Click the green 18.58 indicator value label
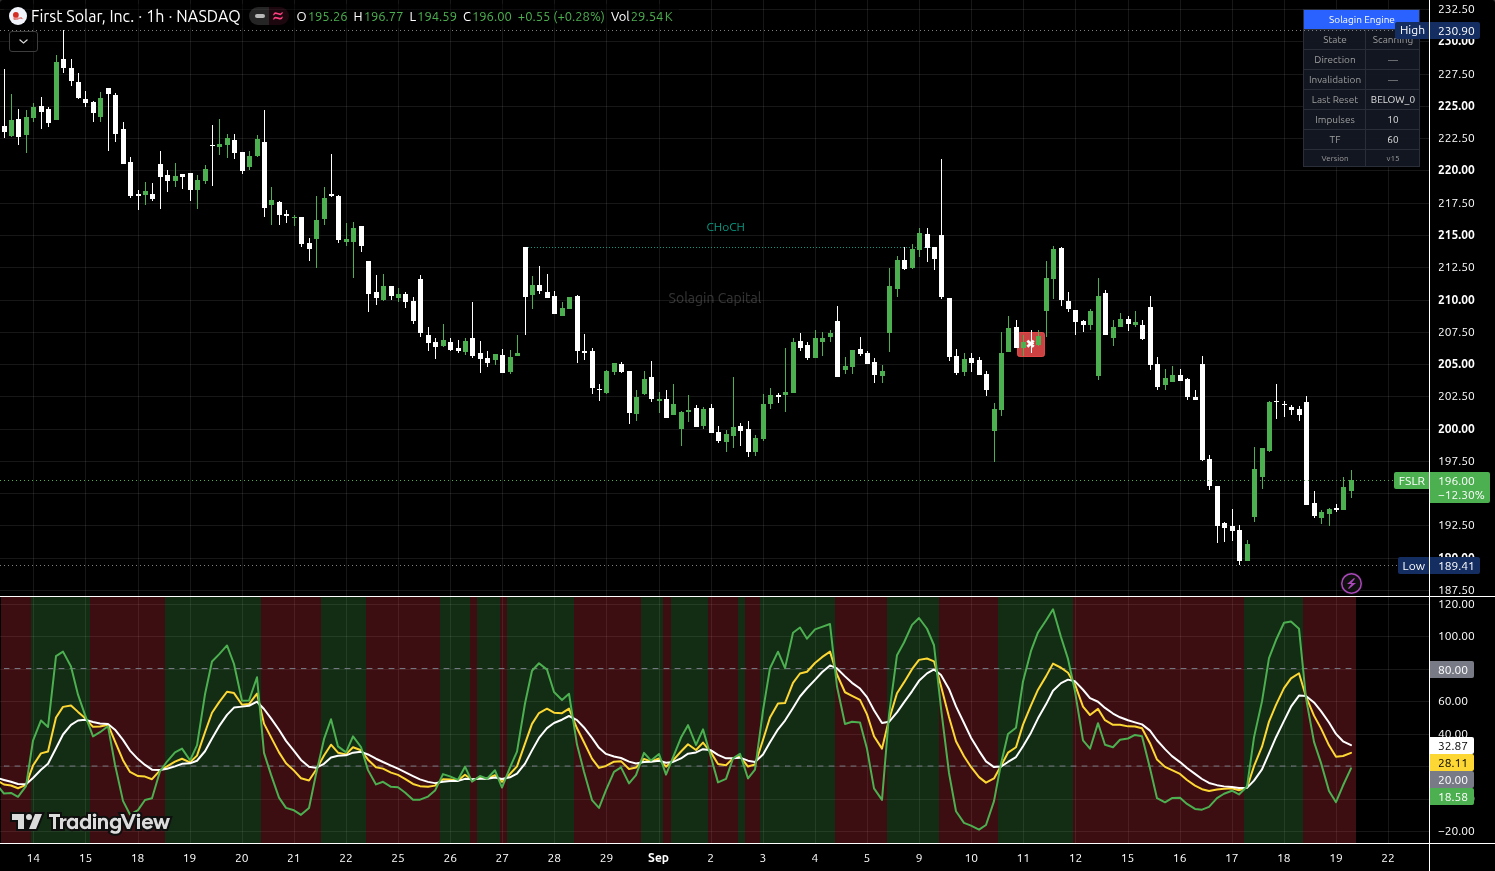The image size is (1495, 871). [x=1452, y=797]
